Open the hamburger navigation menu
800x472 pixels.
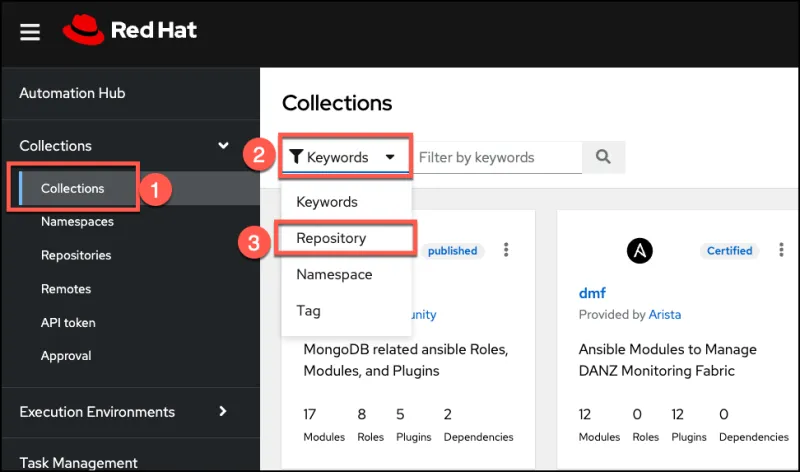point(30,32)
